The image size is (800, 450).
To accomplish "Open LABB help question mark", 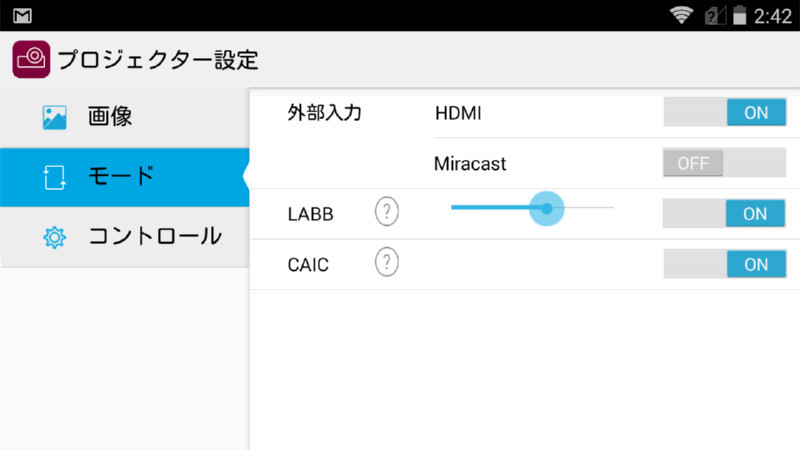I will pyautogui.click(x=387, y=213).
